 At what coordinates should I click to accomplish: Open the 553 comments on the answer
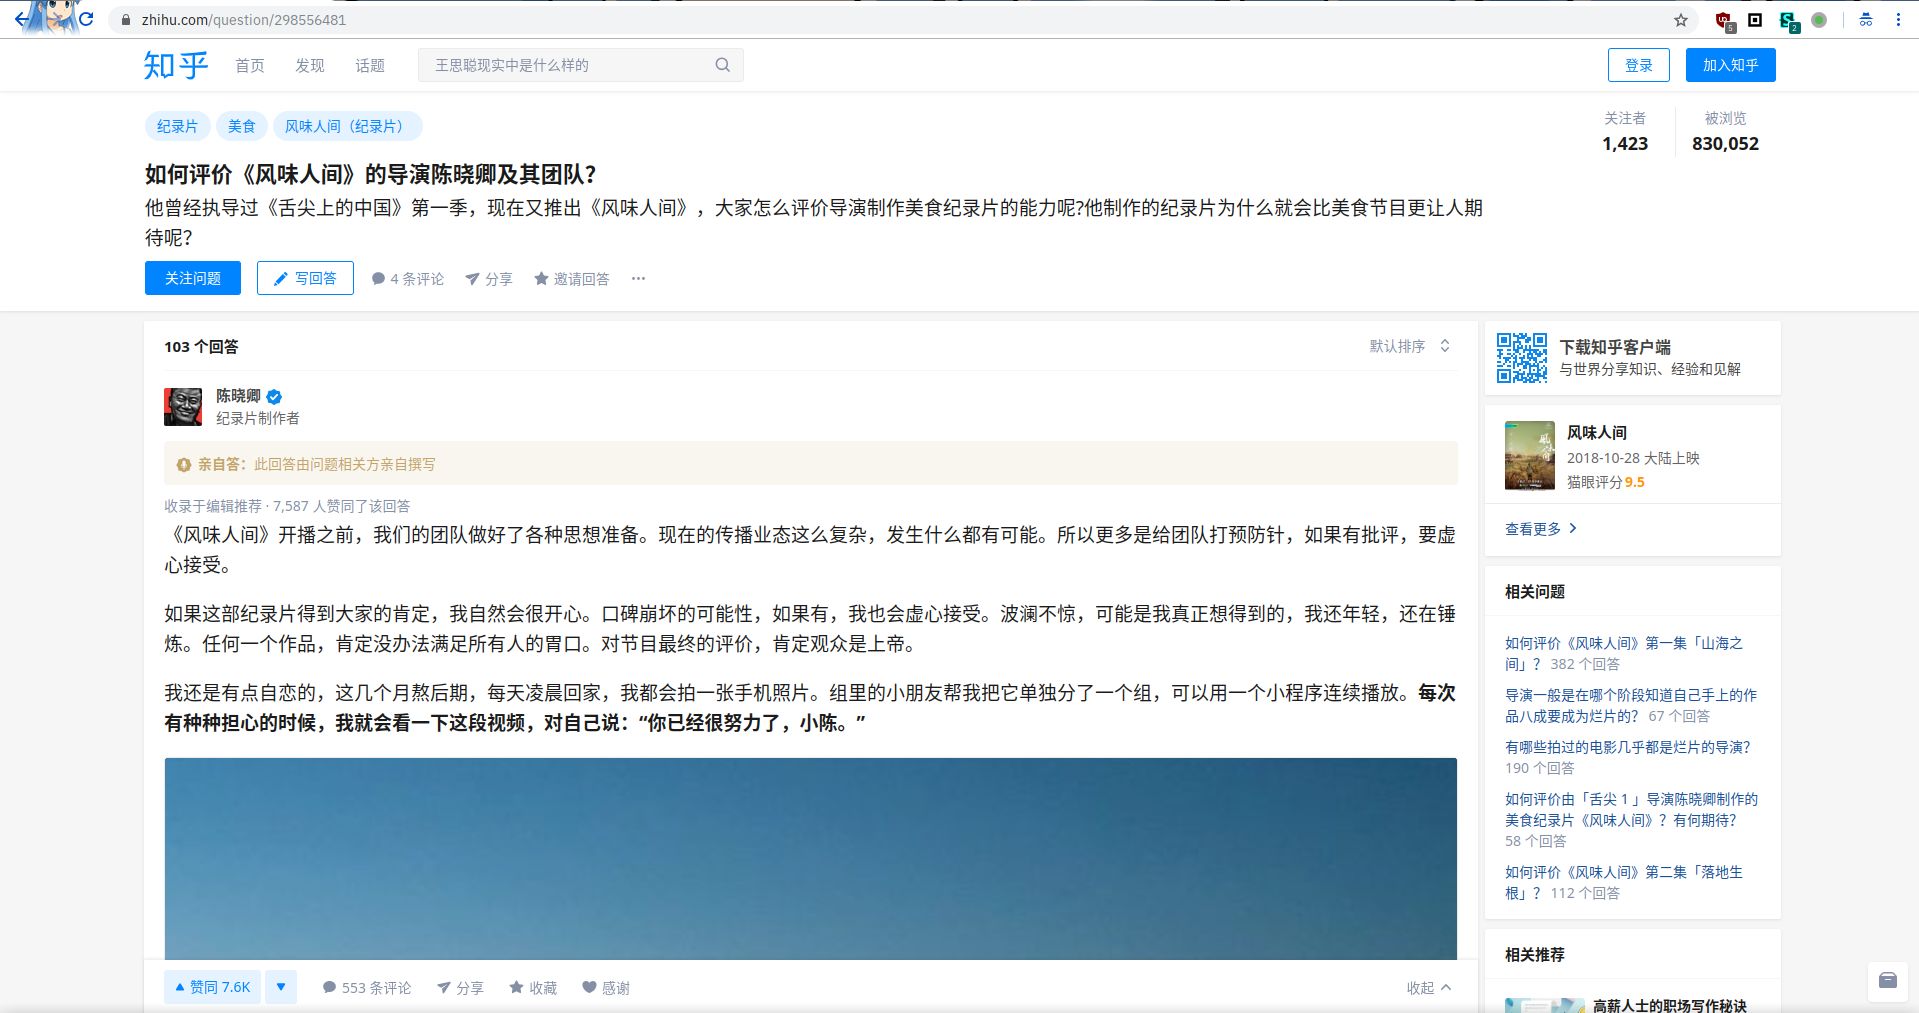point(367,988)
